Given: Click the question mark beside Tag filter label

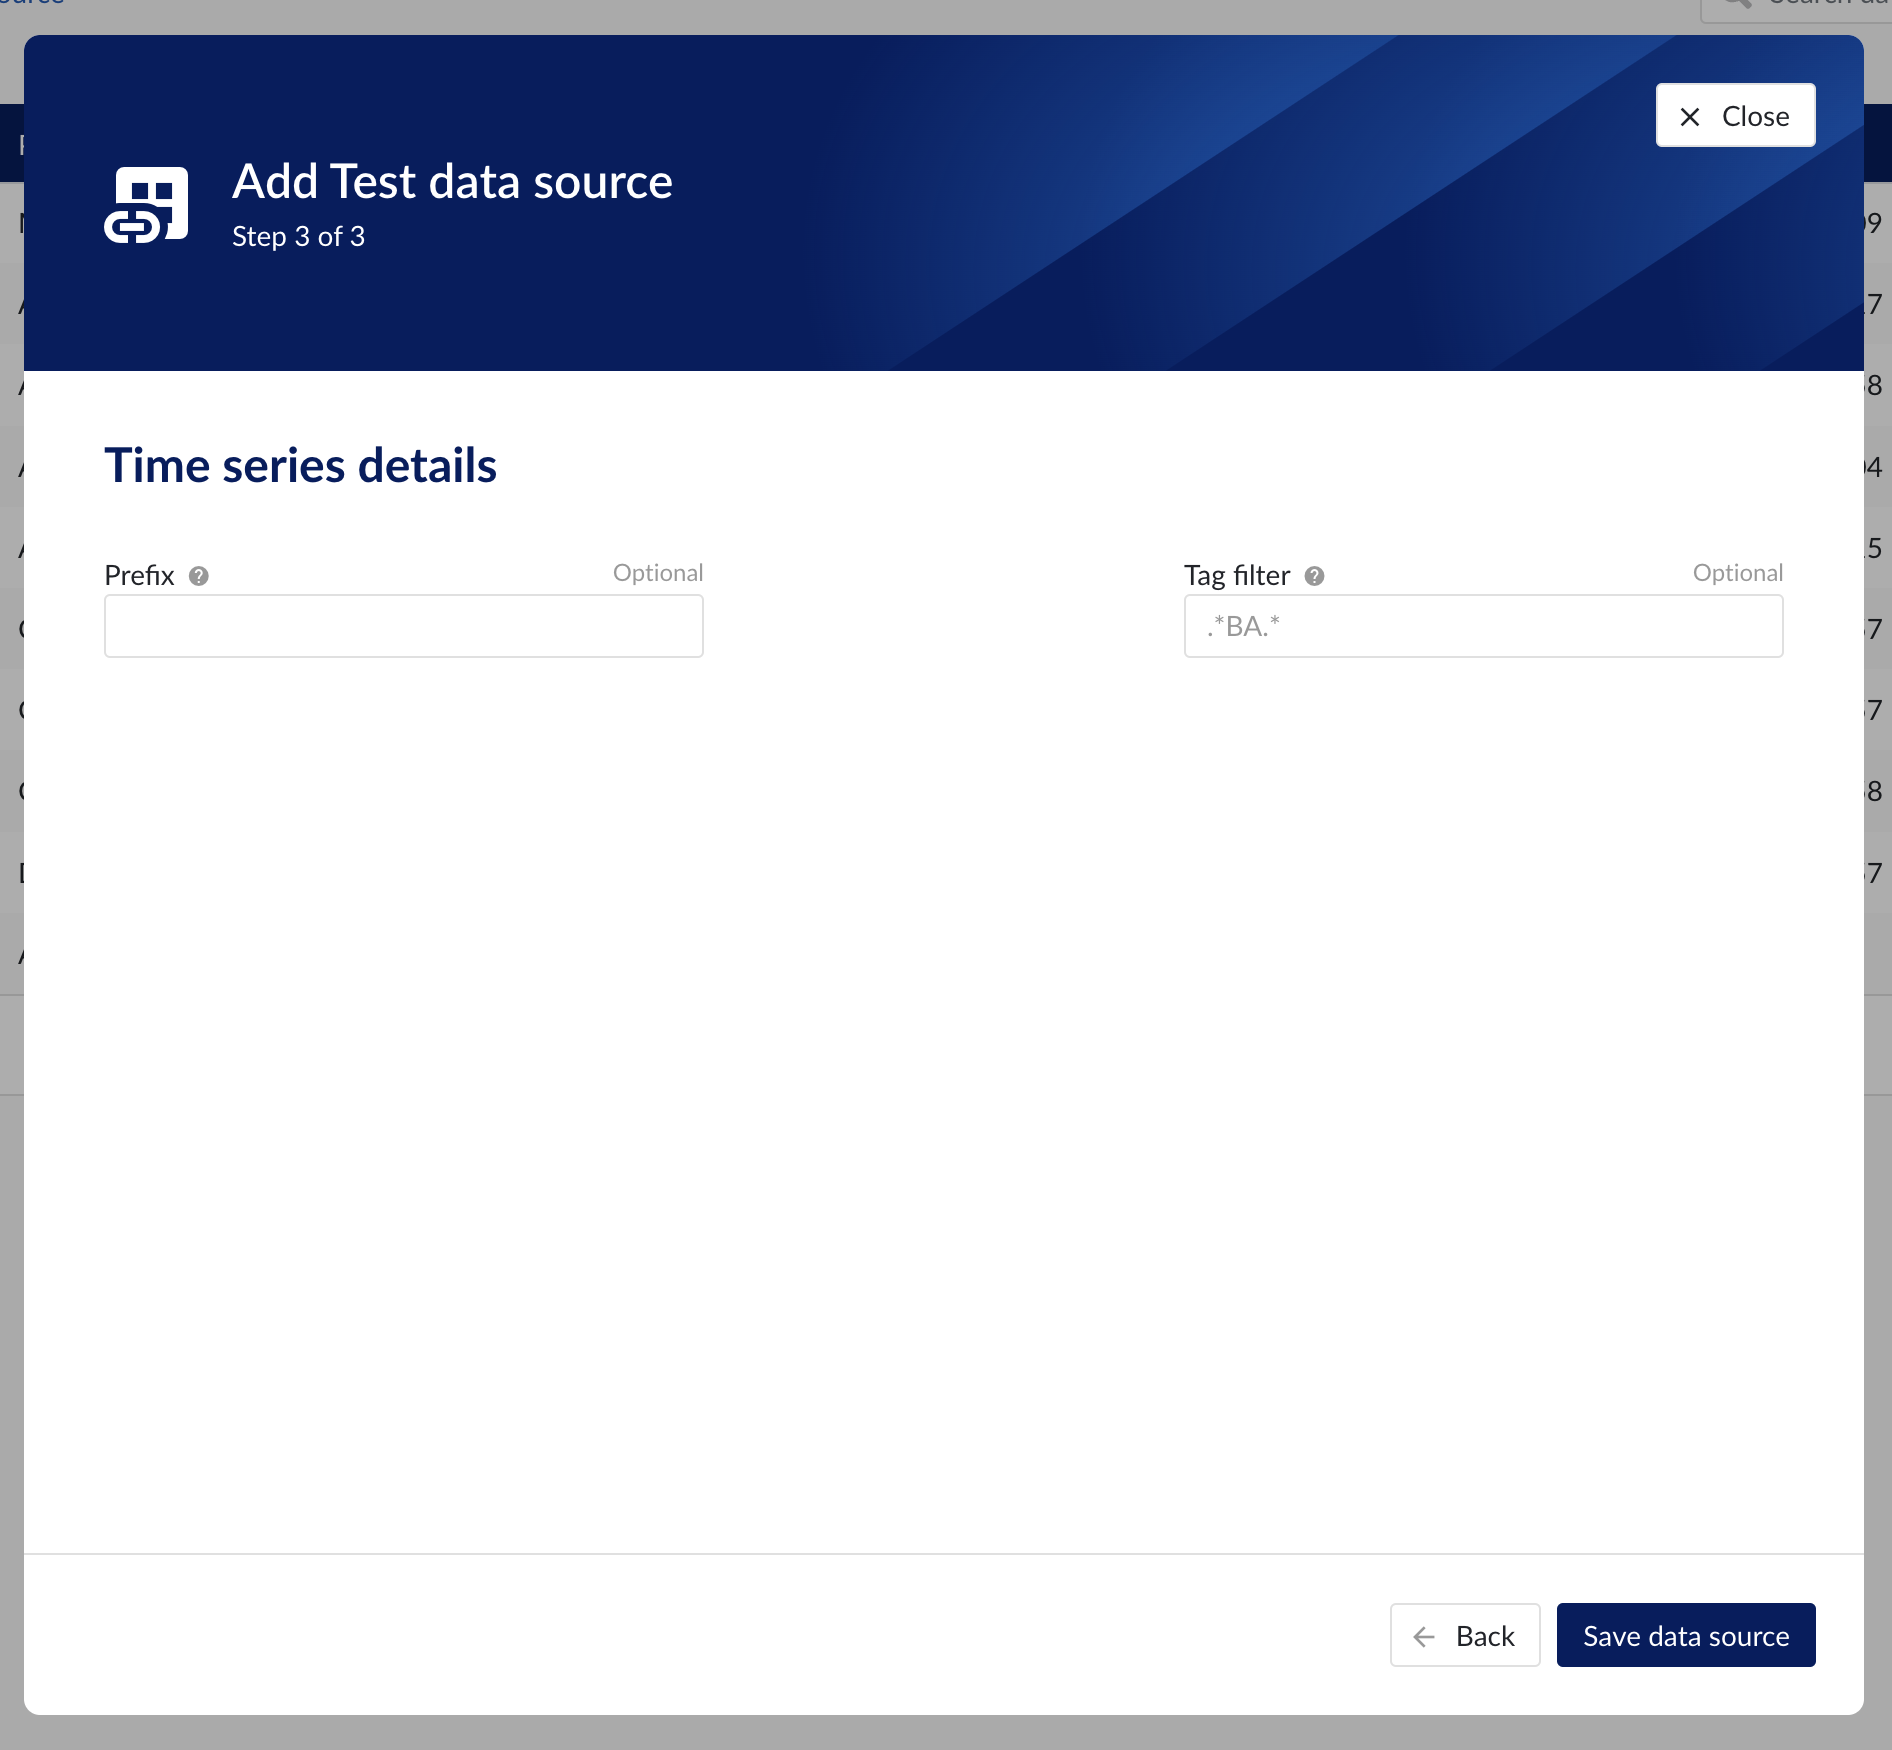Looking at the screenshot, I should 1315,576.
